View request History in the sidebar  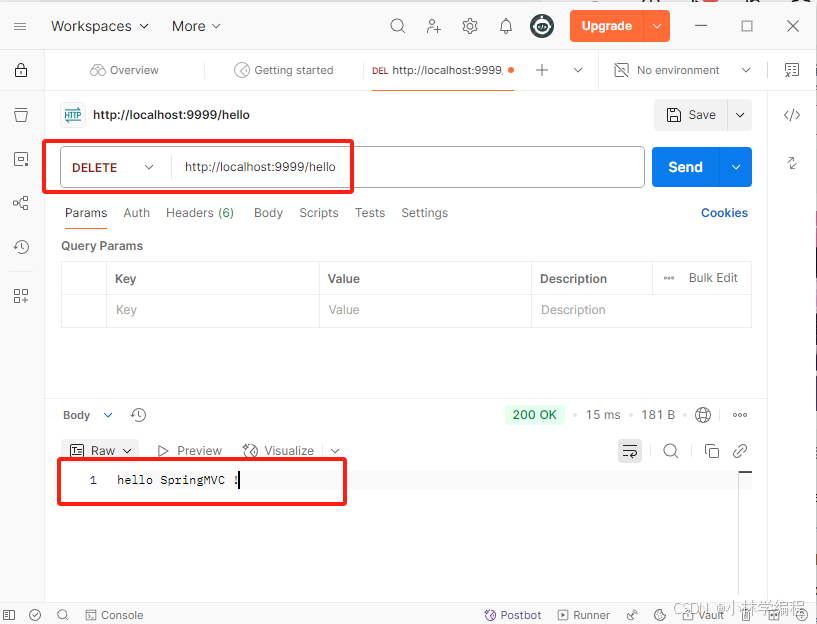click(x=20, y=247)
